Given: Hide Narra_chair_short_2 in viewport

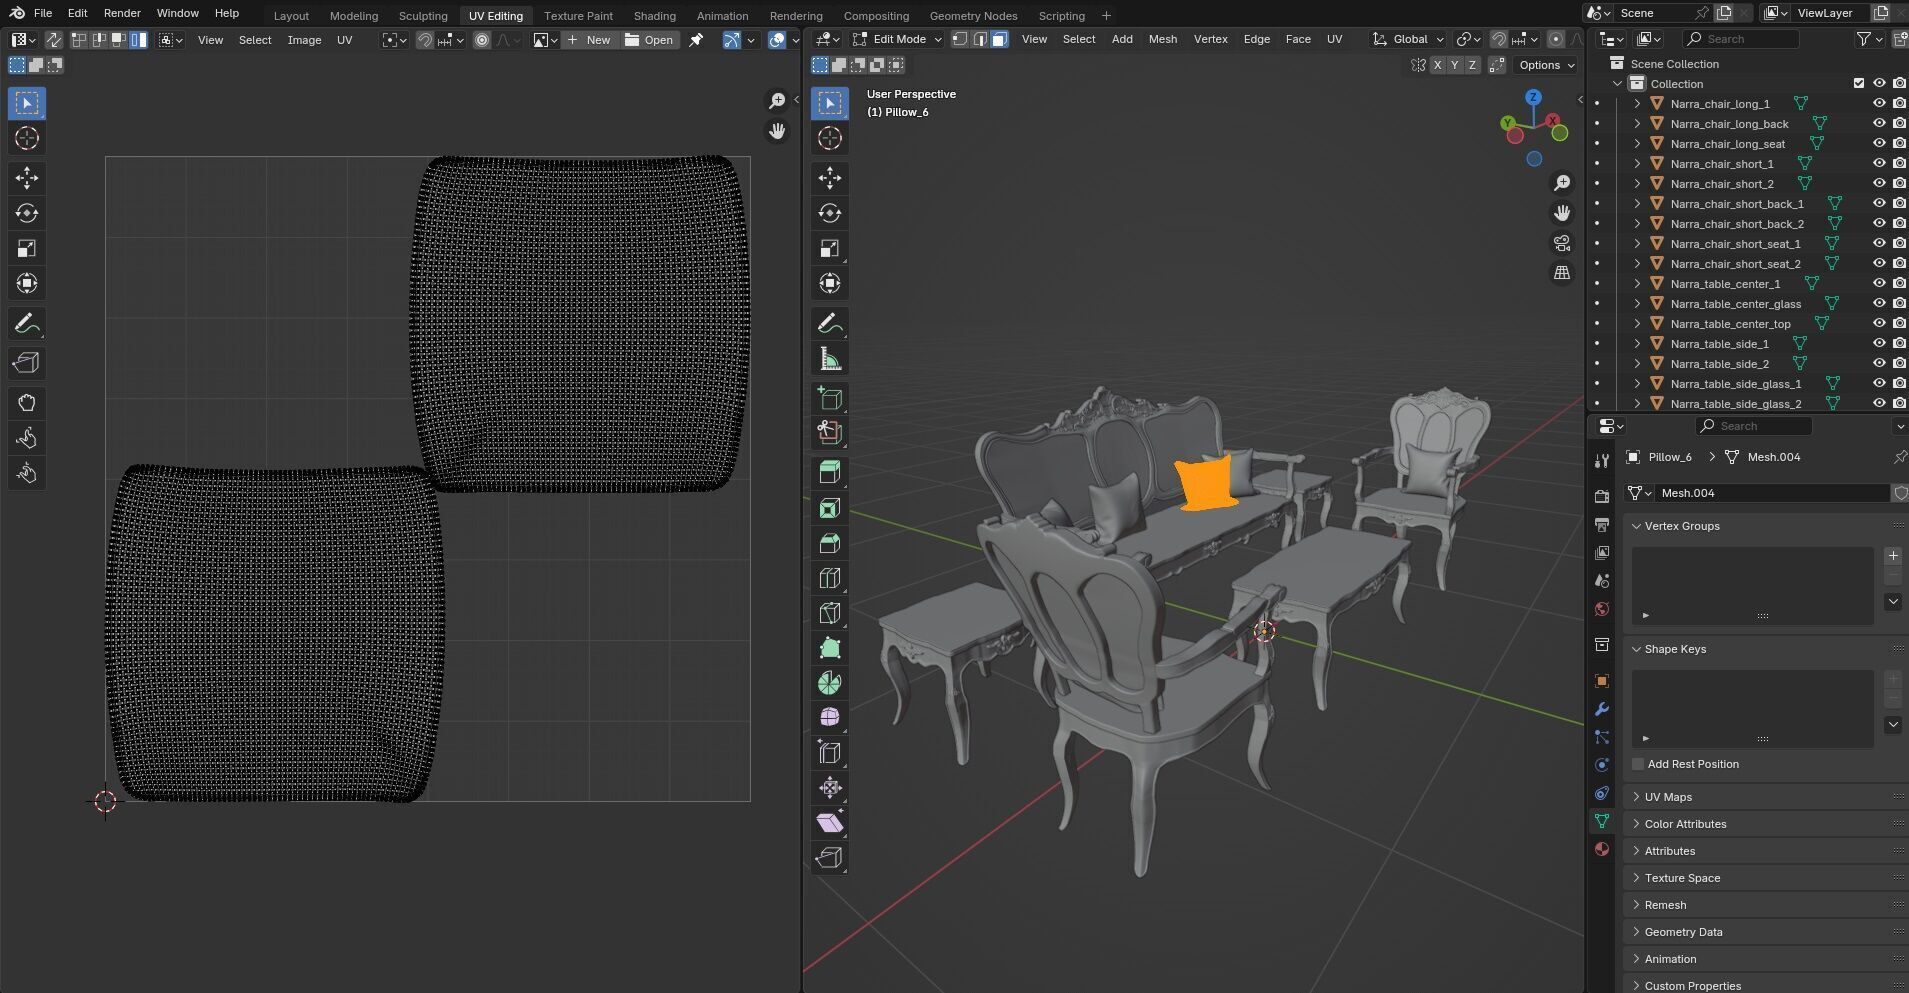Looking at the screenshot, I should point(1879,183).
